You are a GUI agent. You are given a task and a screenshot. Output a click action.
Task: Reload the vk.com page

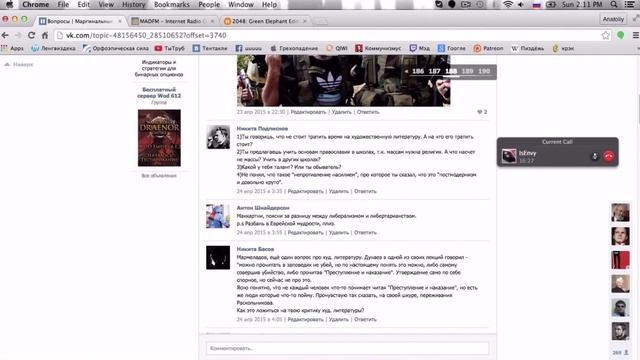coord(31,36)
